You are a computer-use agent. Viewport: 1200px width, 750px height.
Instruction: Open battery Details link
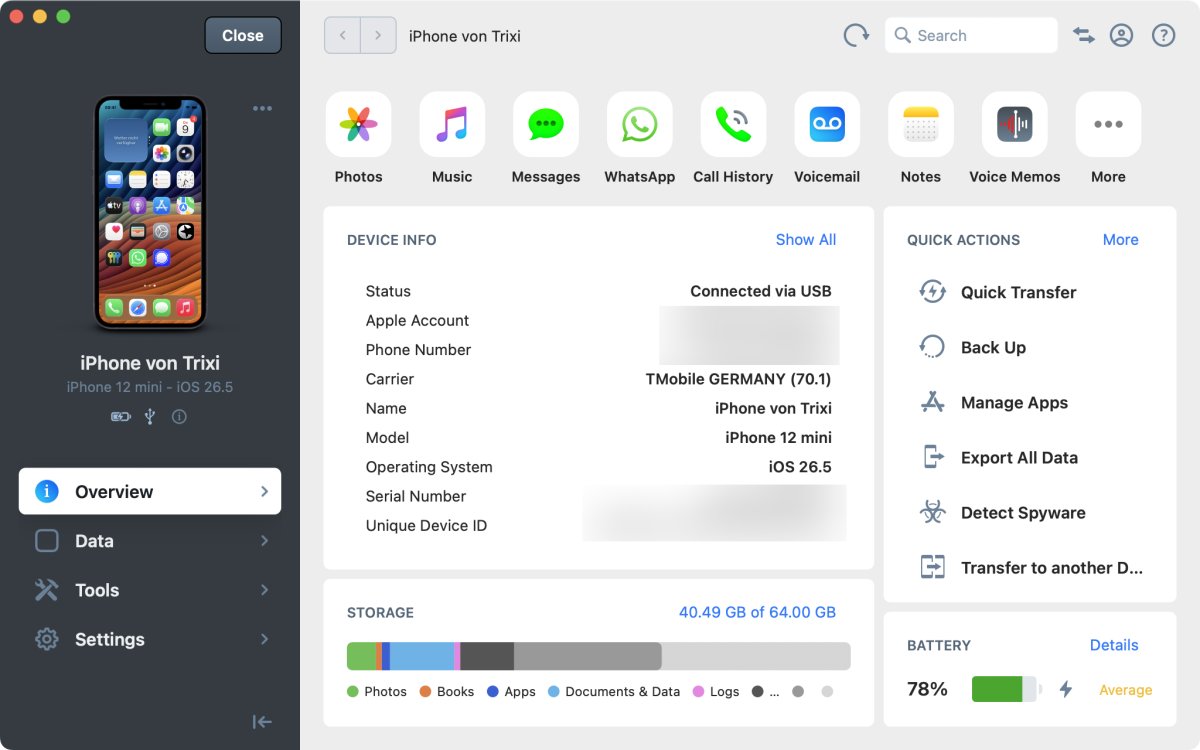tap(1114, 645)
